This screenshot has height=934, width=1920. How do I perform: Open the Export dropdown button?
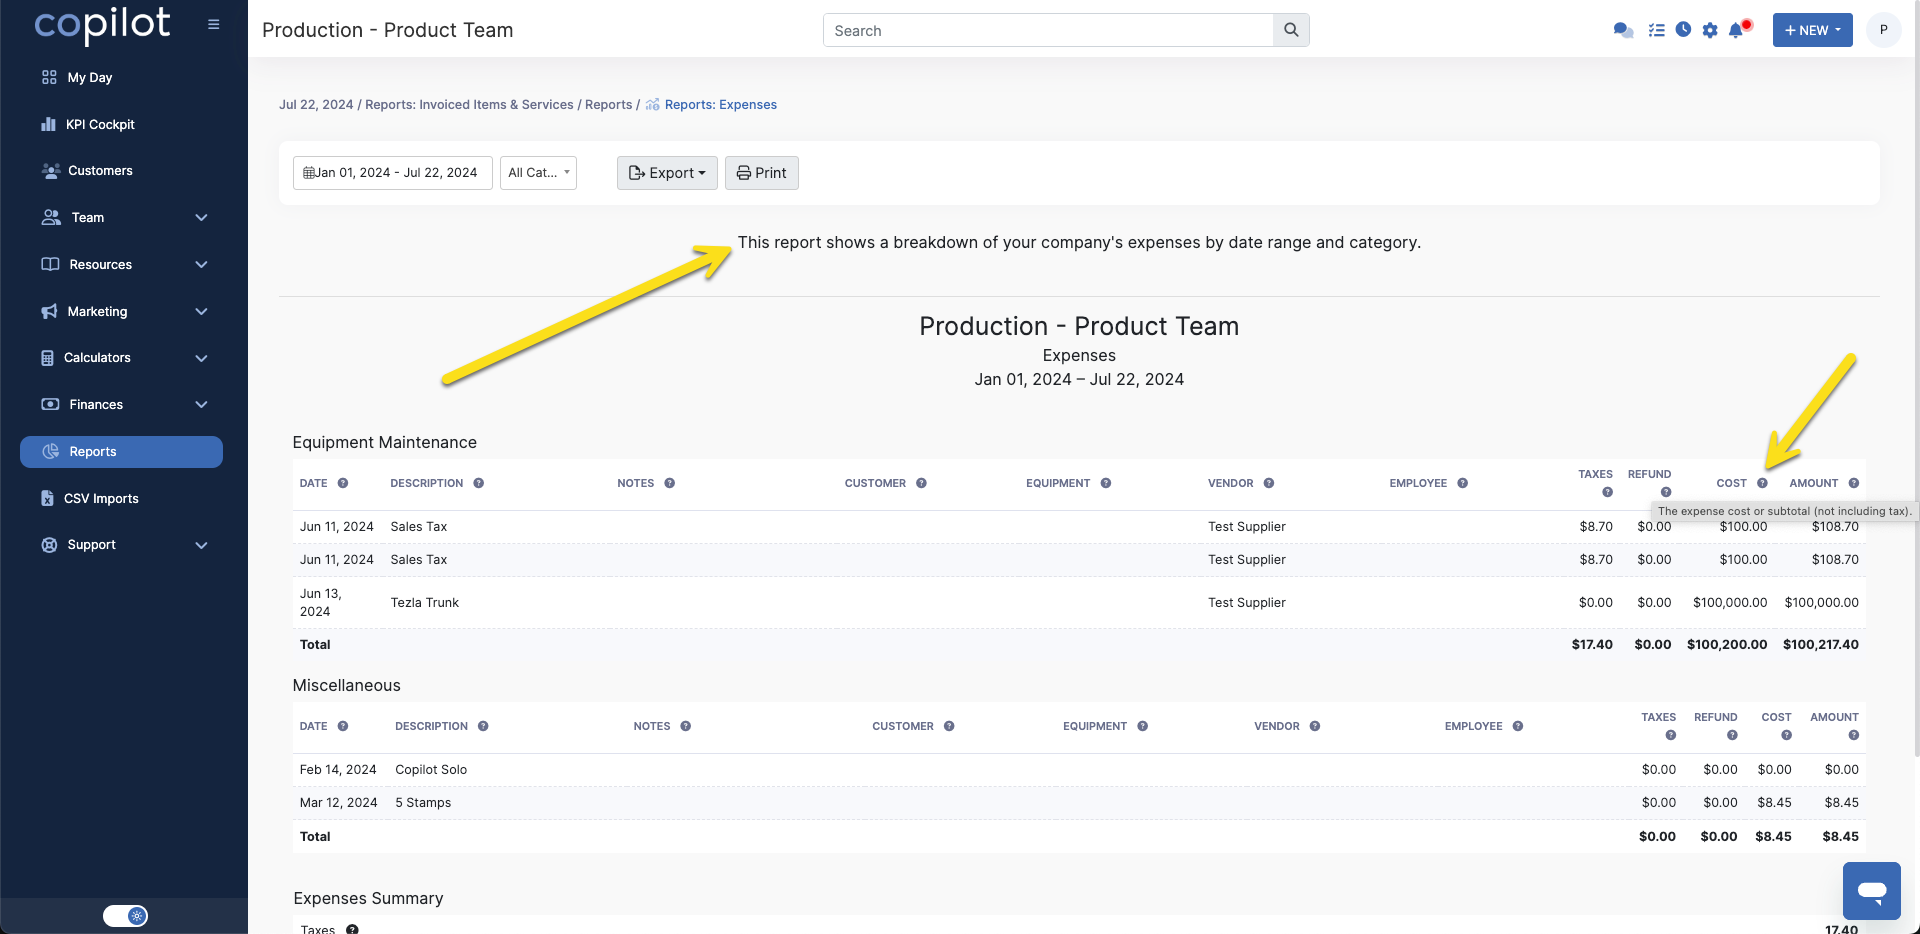[667, 173]
